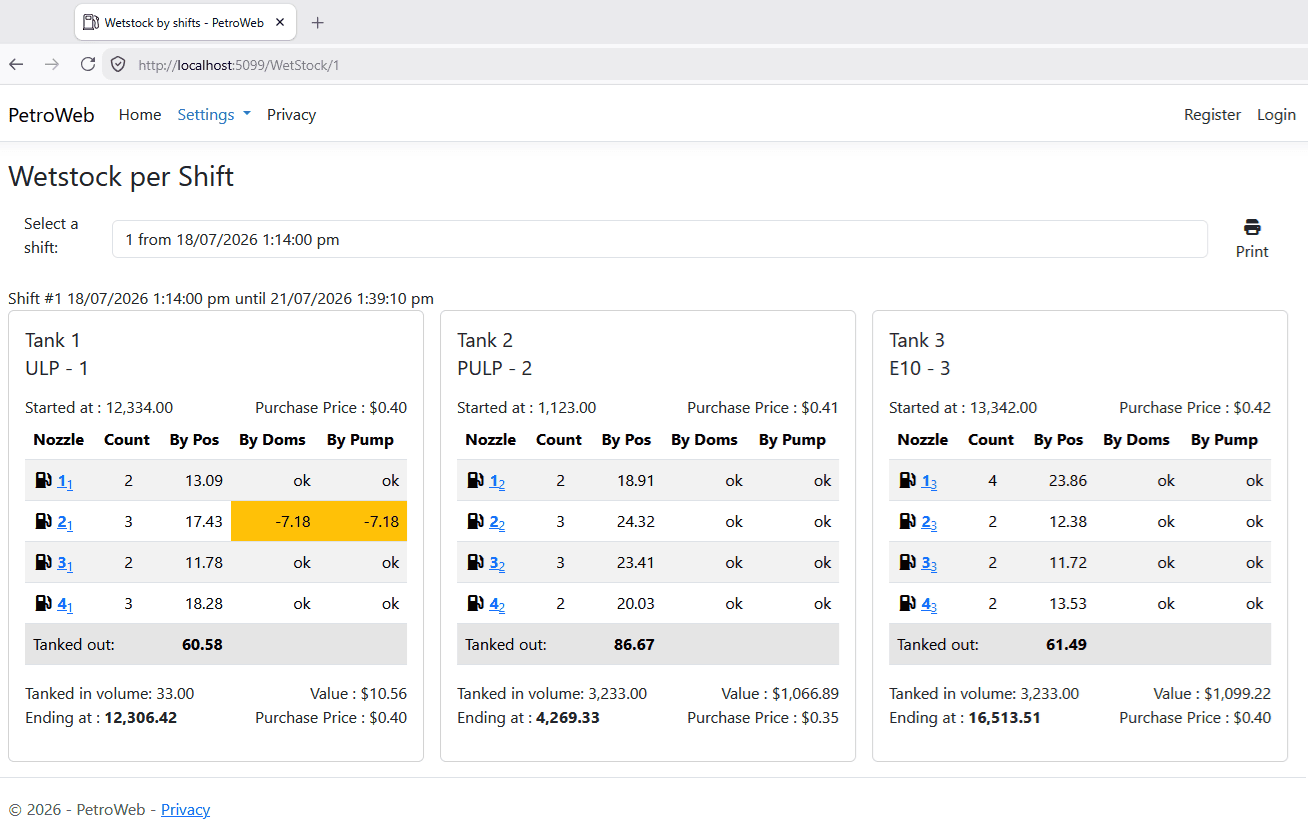The width and height of the screenshot is (1308, 835).
Task: Open nozzle link 1 in Tank 2
Action: click(x=497, y=482)
